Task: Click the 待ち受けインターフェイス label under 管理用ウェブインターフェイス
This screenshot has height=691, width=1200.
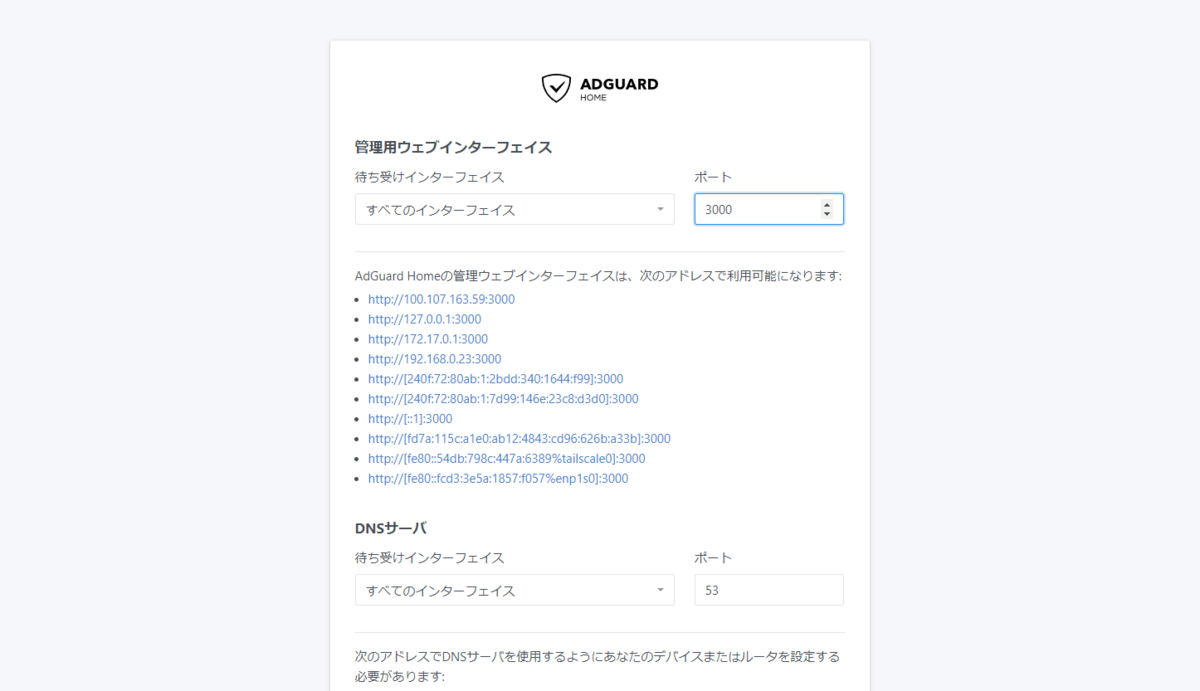Action: 430,177
